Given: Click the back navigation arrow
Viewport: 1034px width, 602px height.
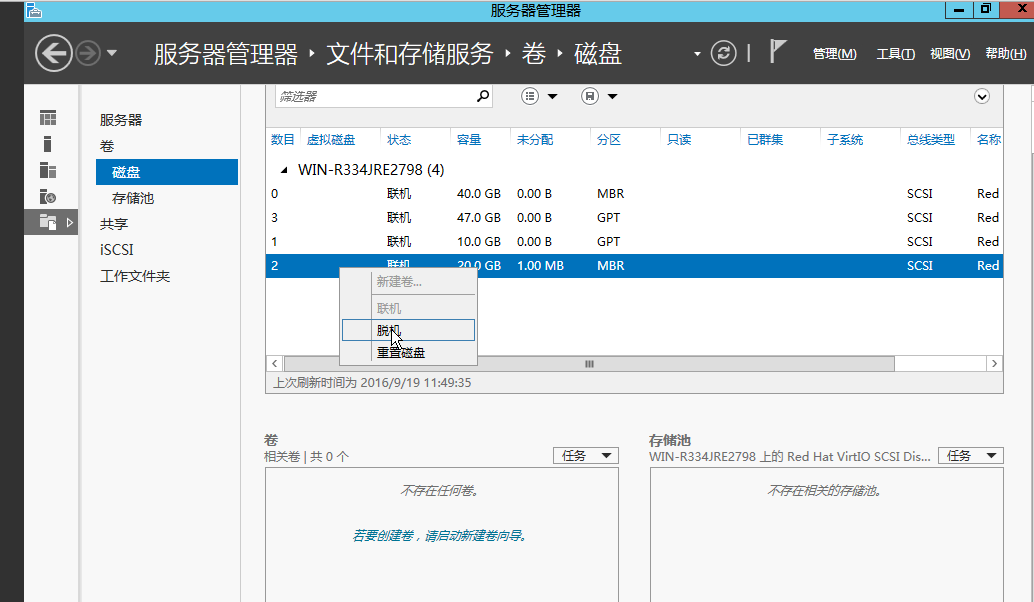Looking at the screenshot, I should [x=53, y=52].
